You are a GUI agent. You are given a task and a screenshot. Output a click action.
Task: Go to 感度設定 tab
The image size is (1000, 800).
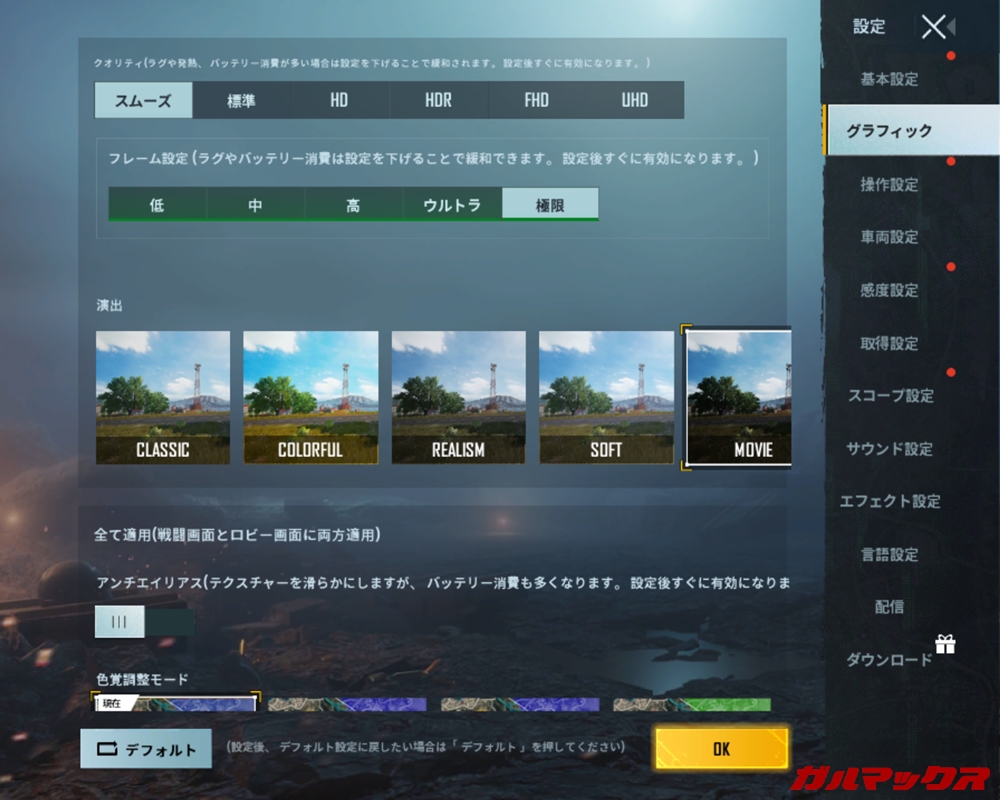pyautogui.click(x=889, y=290)
